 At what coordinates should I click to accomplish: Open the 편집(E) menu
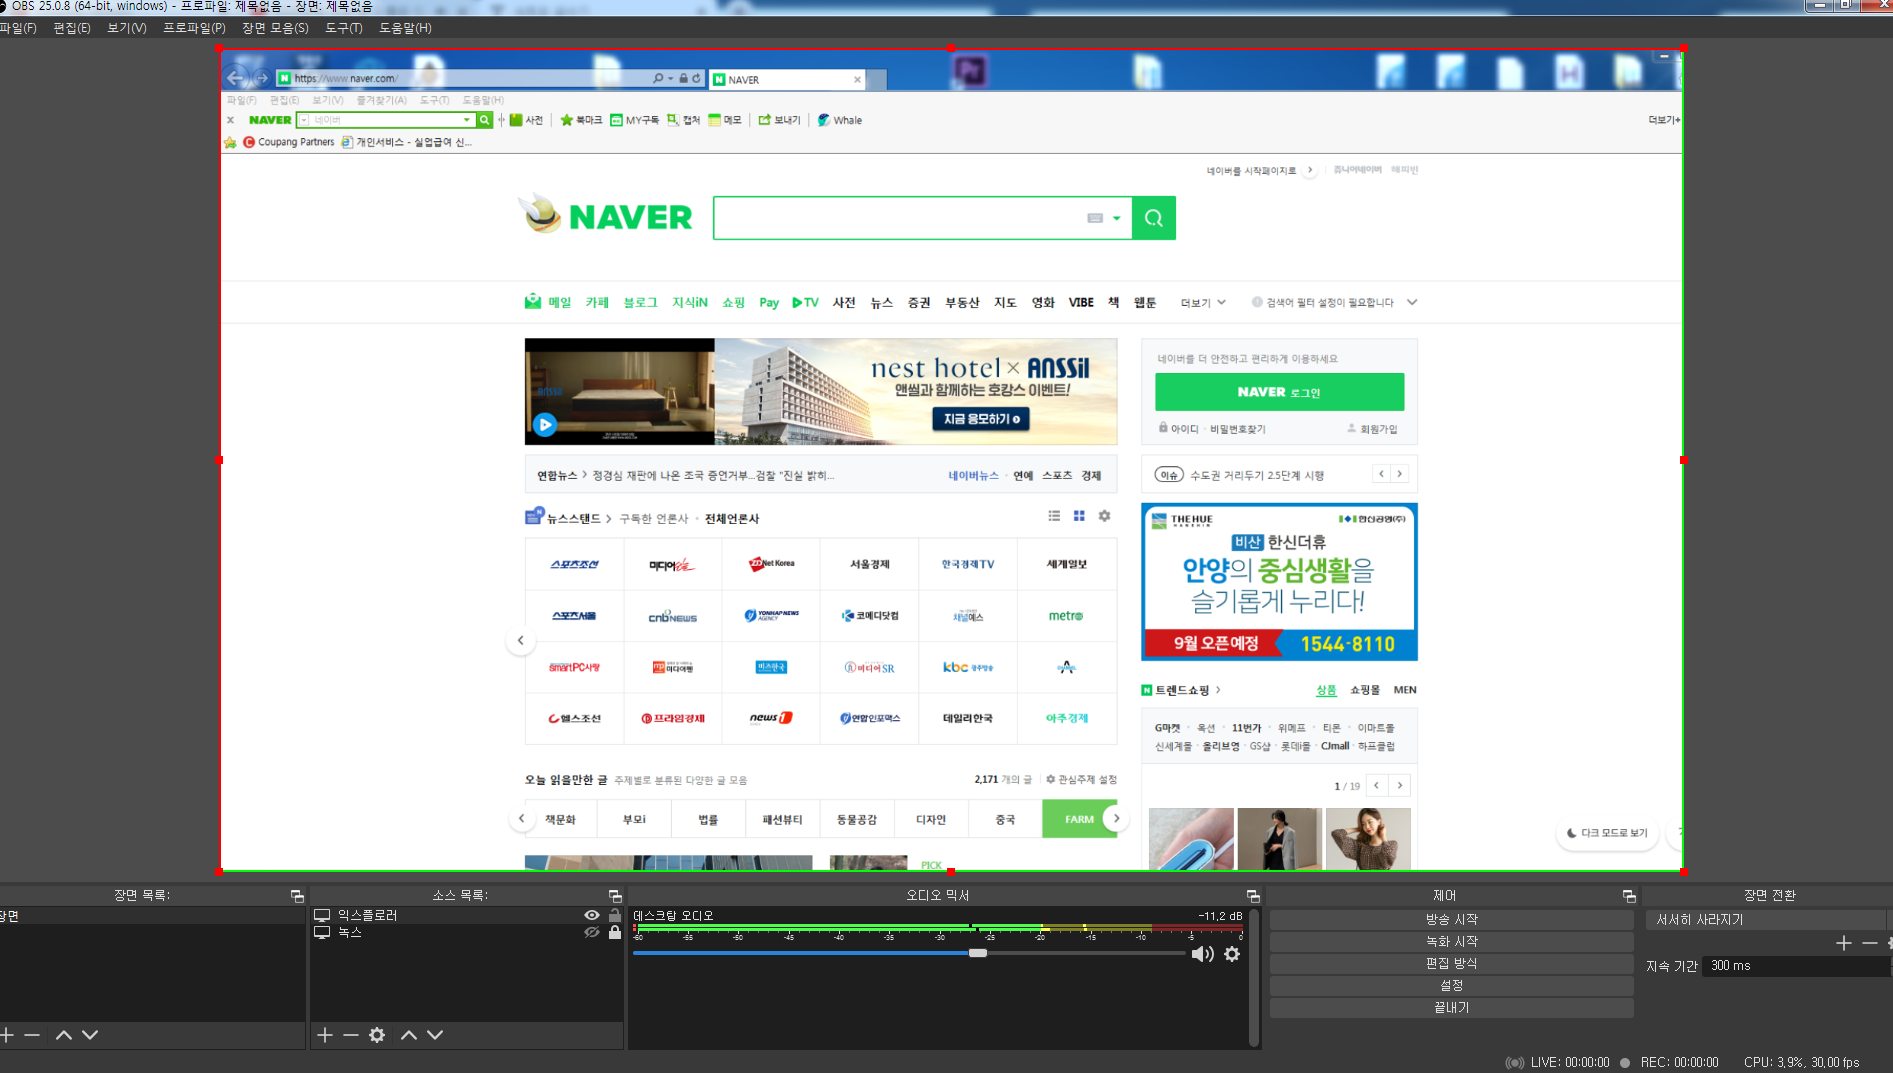72,28
